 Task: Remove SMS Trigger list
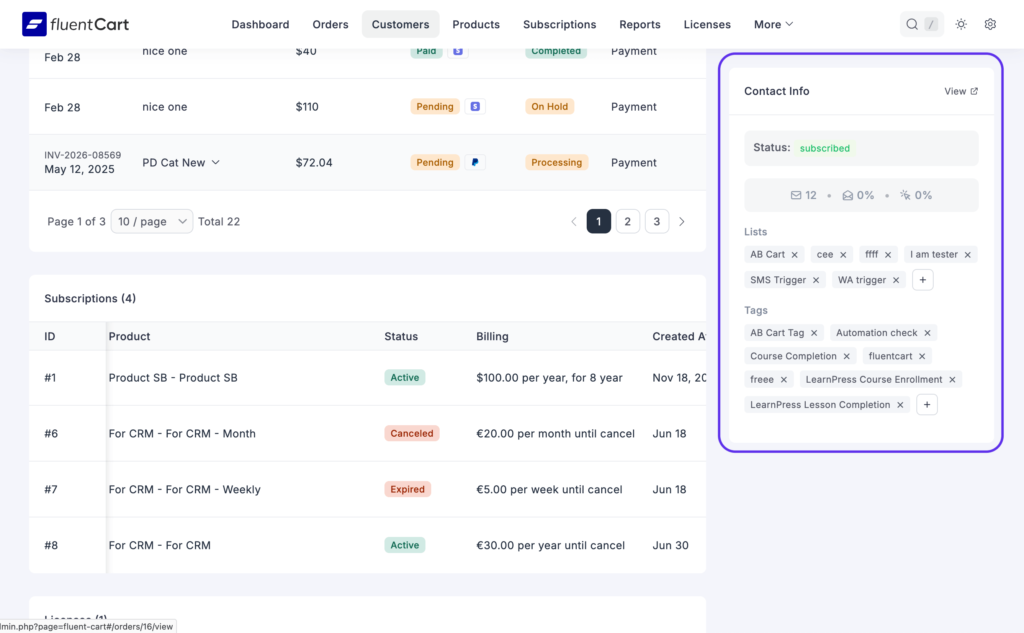click(816, 280)
